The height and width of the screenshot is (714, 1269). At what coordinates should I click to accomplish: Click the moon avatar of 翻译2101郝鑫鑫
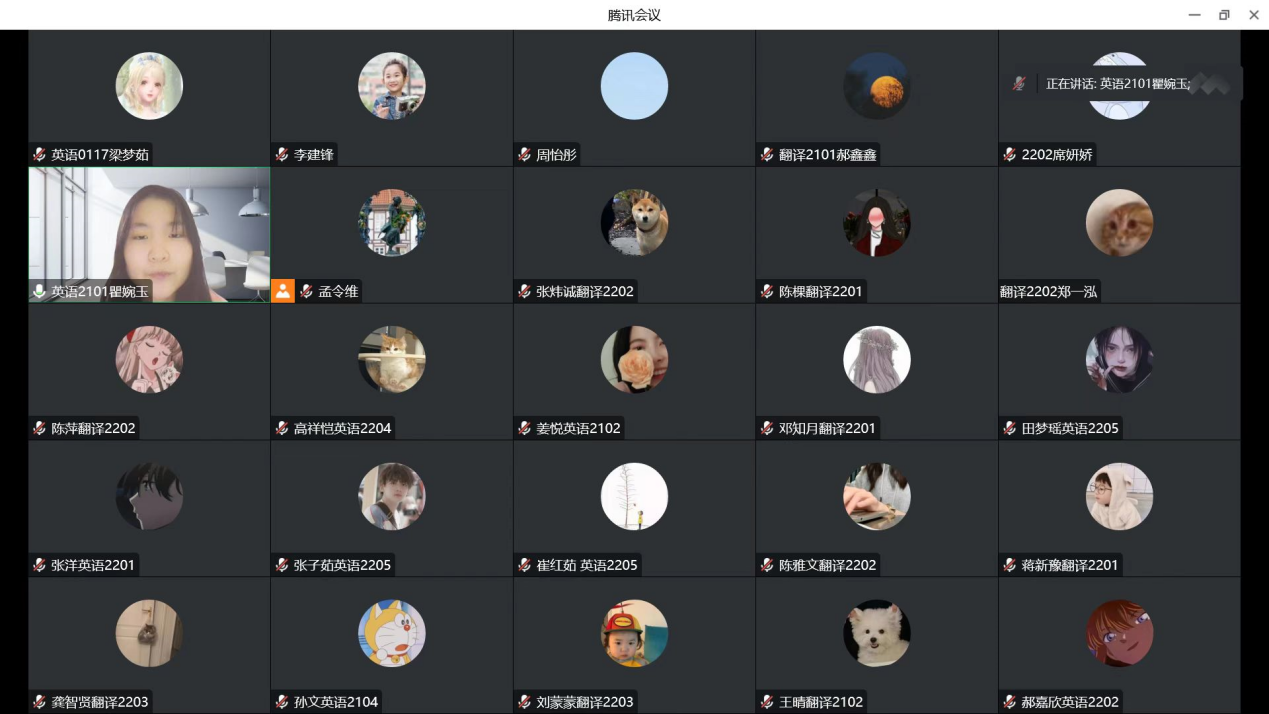877,86
